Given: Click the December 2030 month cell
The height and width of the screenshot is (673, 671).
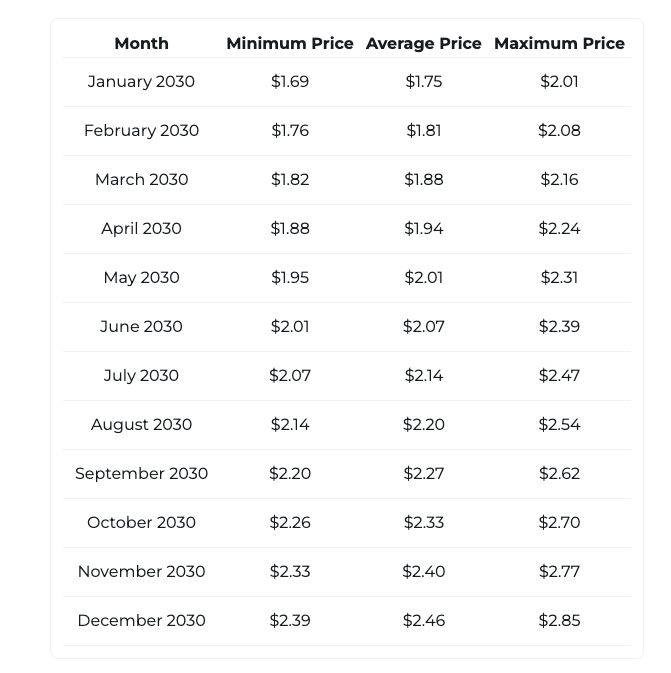Looking at the screenshot, I should [x=141, y=620].
